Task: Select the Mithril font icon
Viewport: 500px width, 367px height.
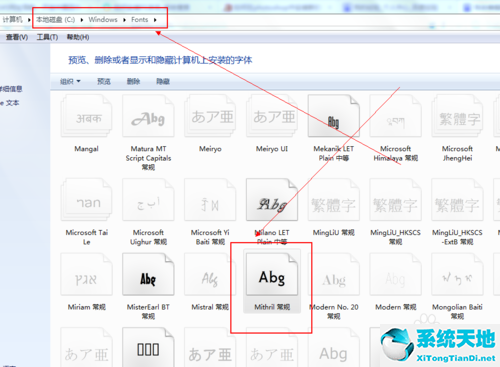Action: tap(272, 275)
